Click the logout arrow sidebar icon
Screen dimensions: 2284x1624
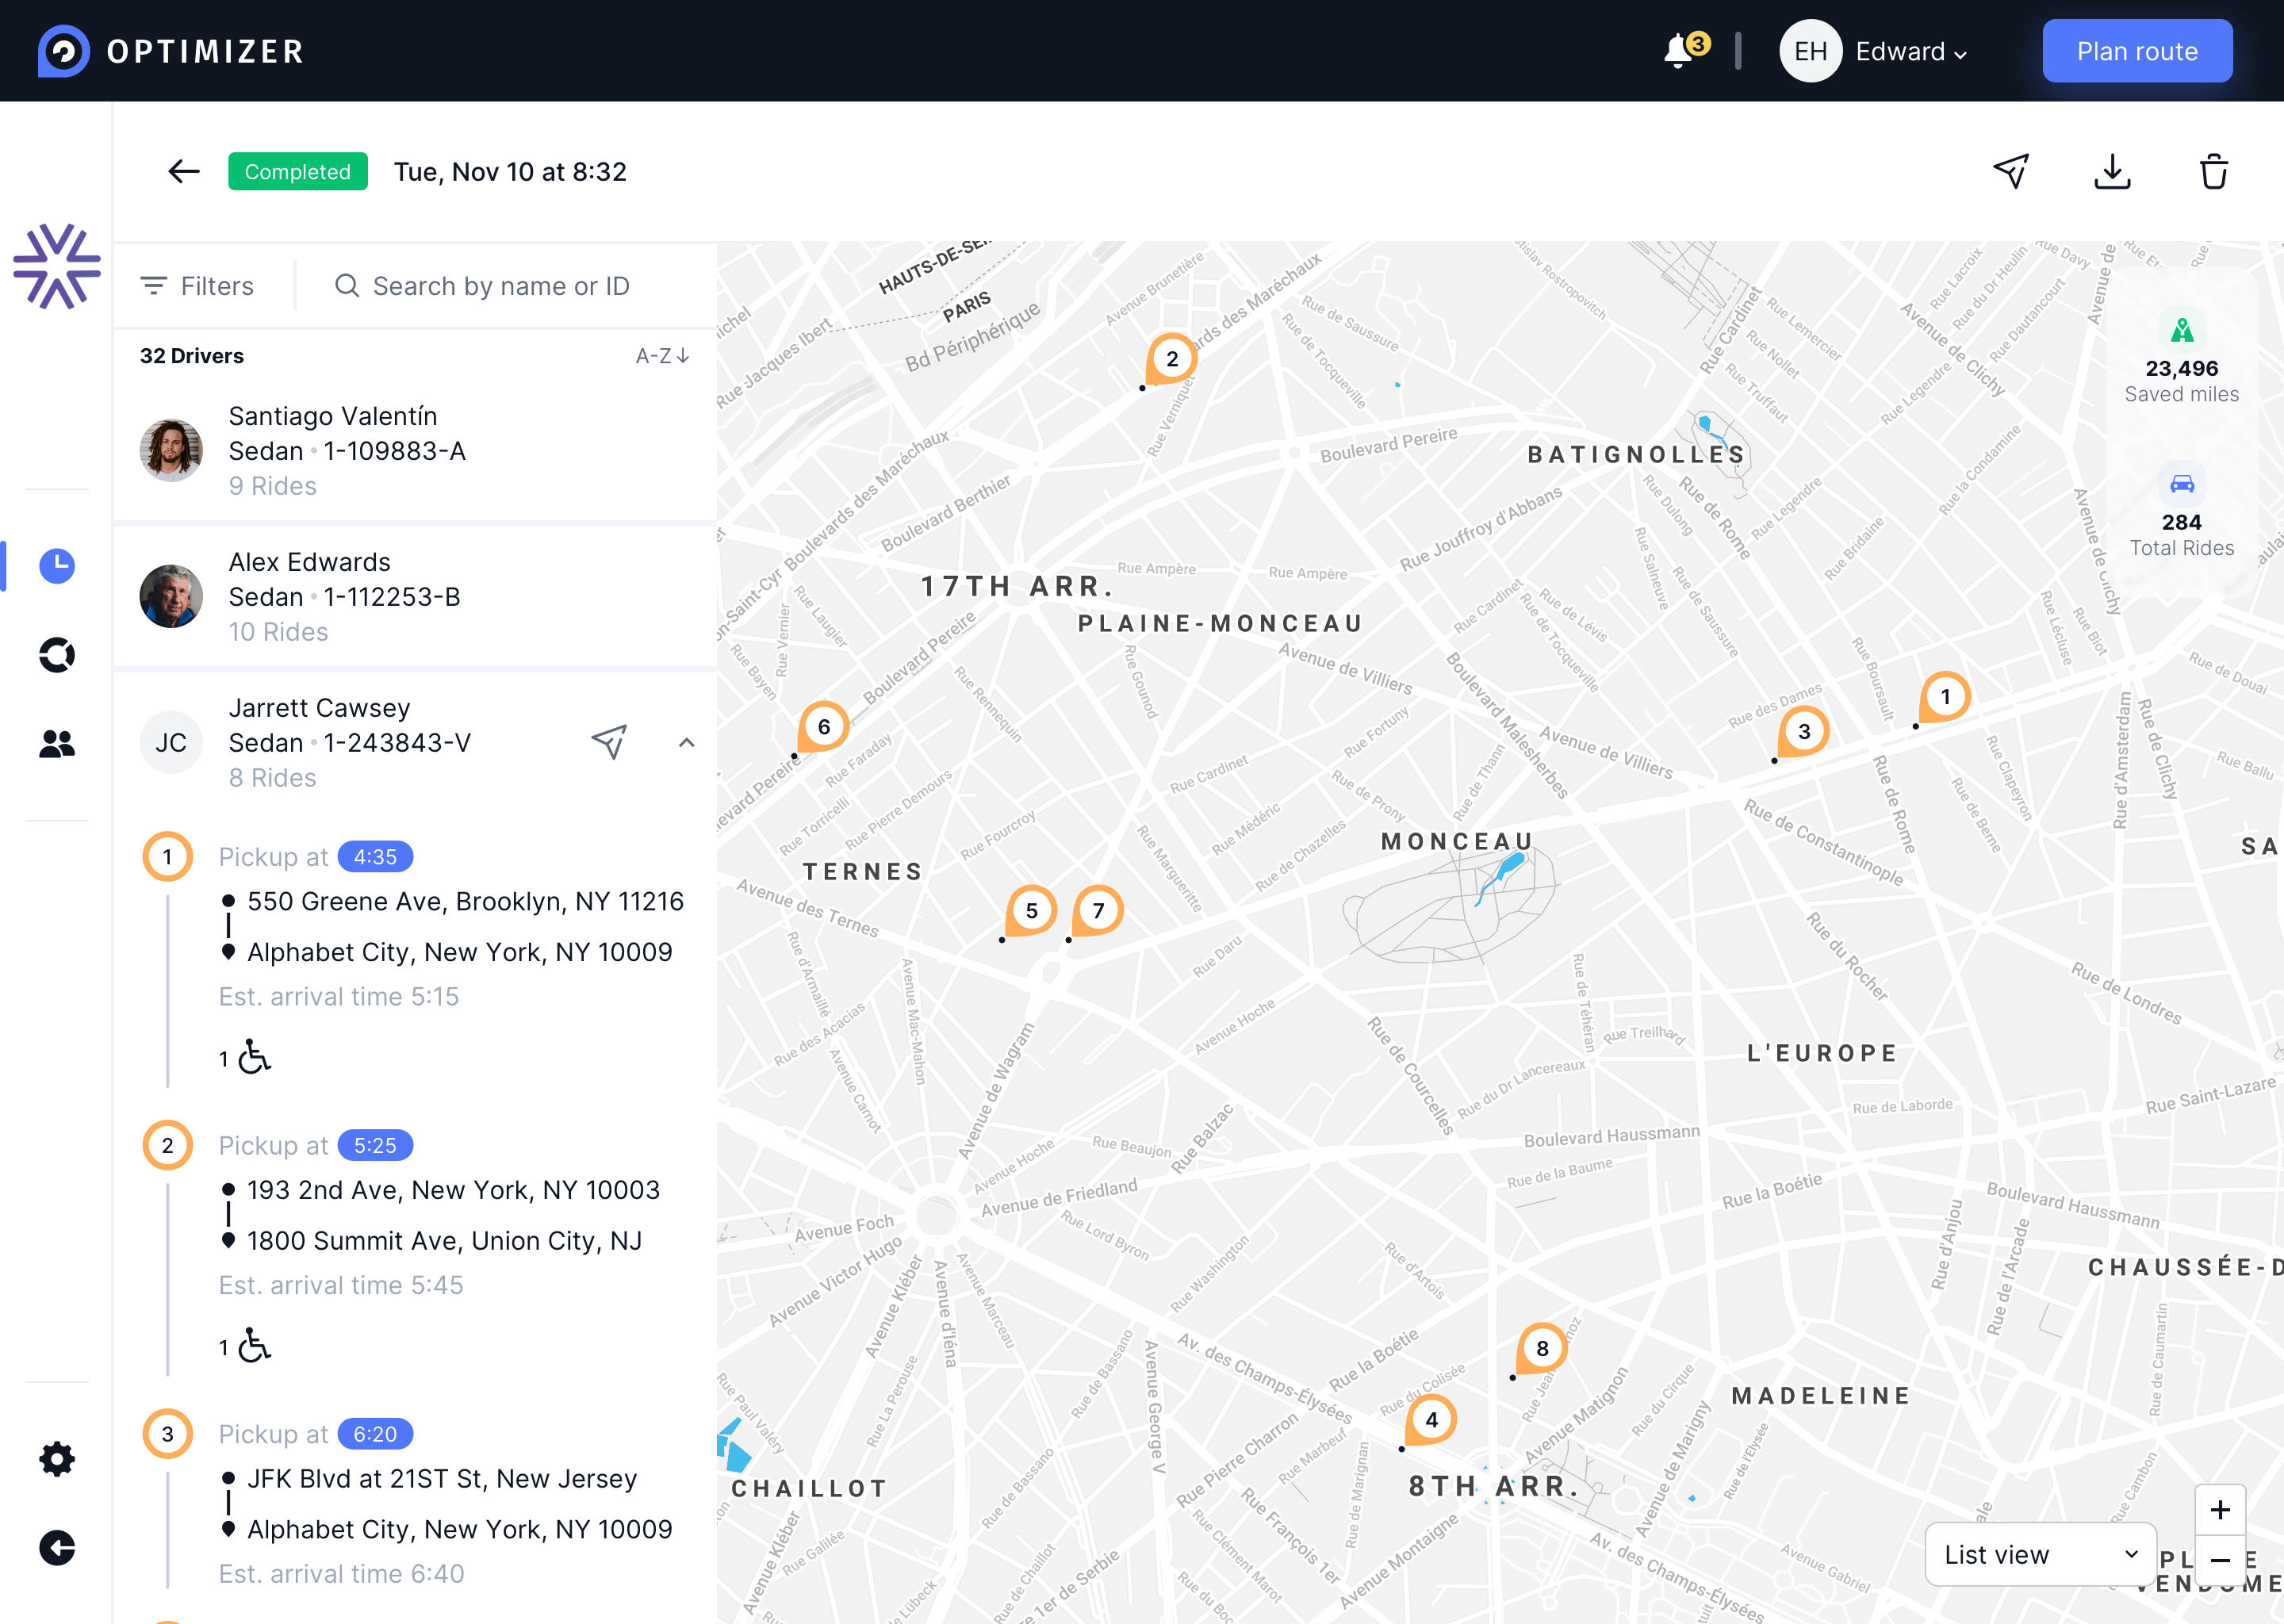(57, 1548)
